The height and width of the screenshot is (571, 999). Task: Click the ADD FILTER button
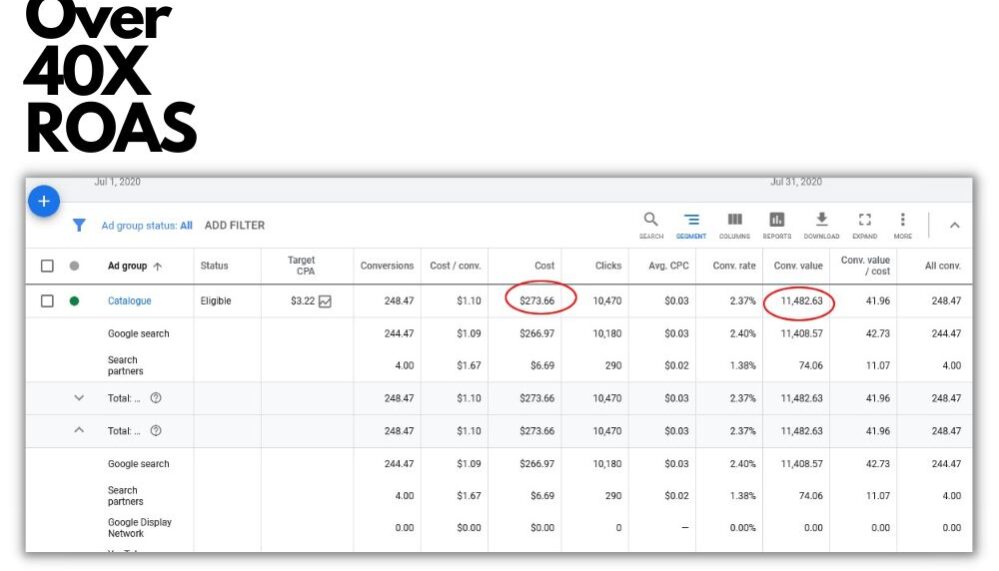coord(235,226)
